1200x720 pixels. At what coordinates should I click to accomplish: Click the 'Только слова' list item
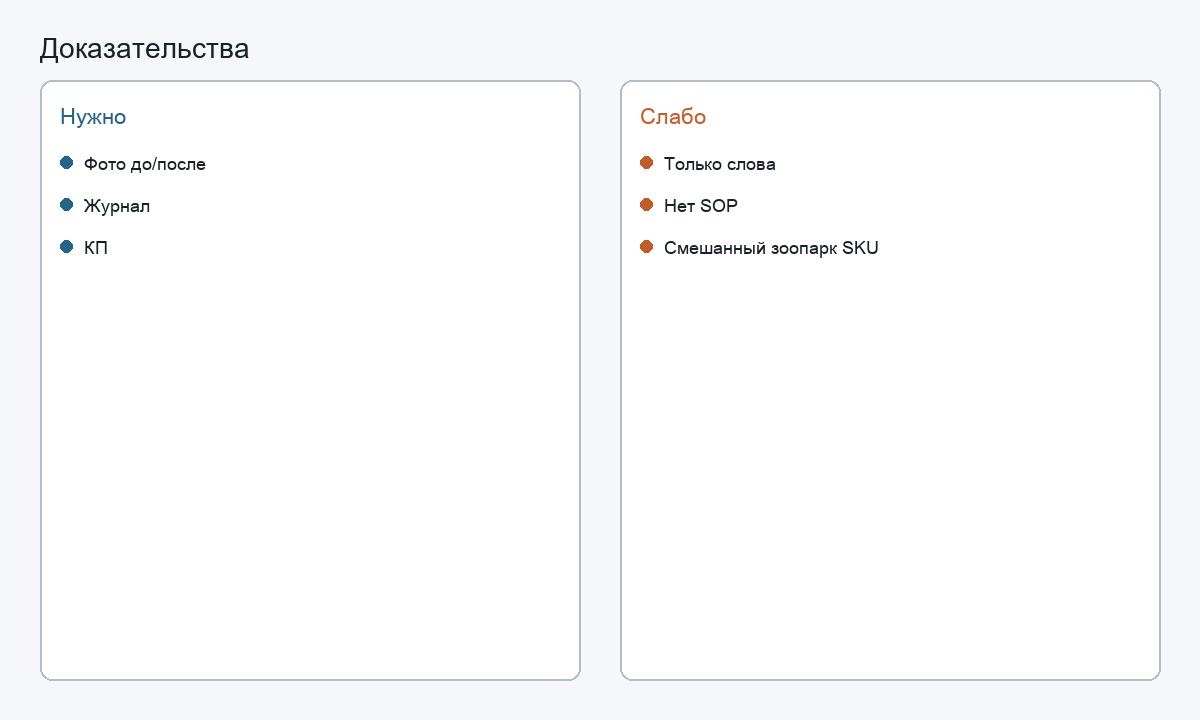pos(720,164)
